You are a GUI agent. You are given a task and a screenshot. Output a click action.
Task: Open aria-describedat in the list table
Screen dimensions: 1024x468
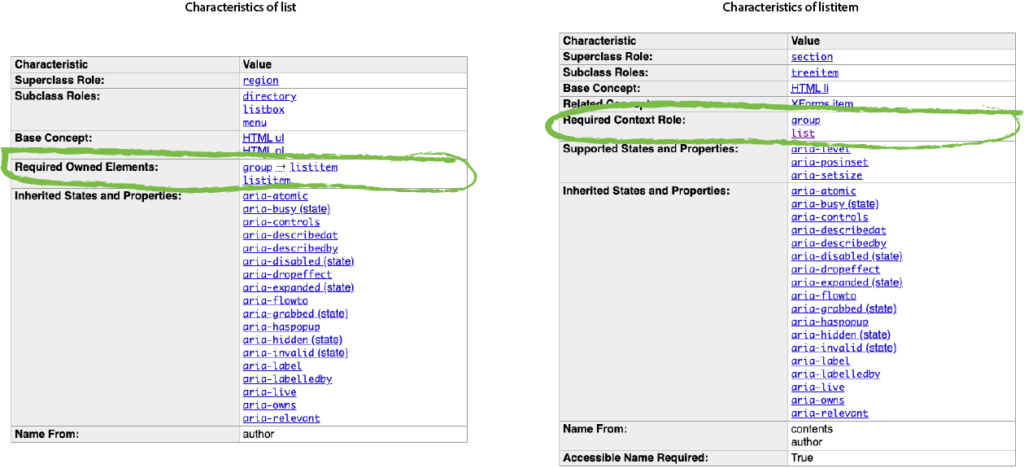coord(290,235)
